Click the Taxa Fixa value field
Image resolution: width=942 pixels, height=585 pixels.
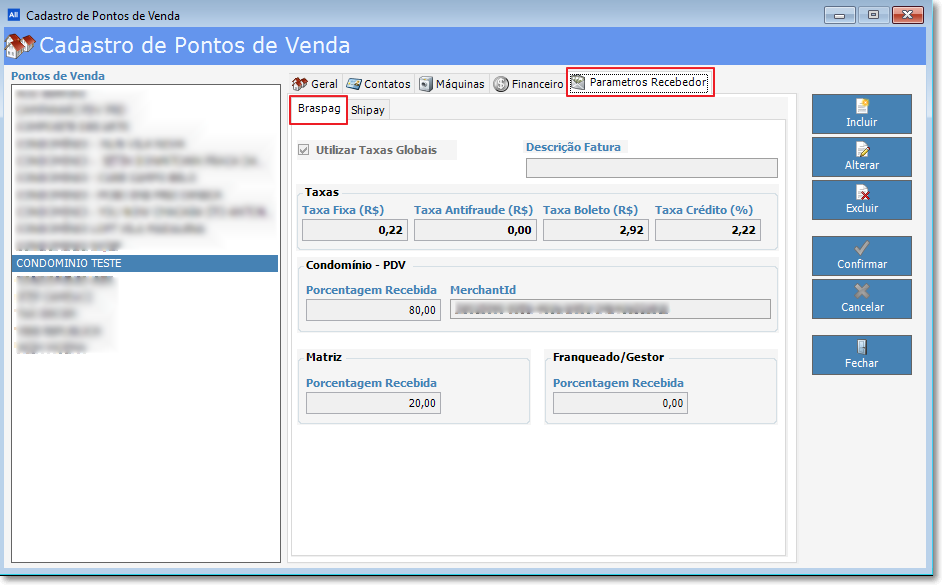point(355,230)
